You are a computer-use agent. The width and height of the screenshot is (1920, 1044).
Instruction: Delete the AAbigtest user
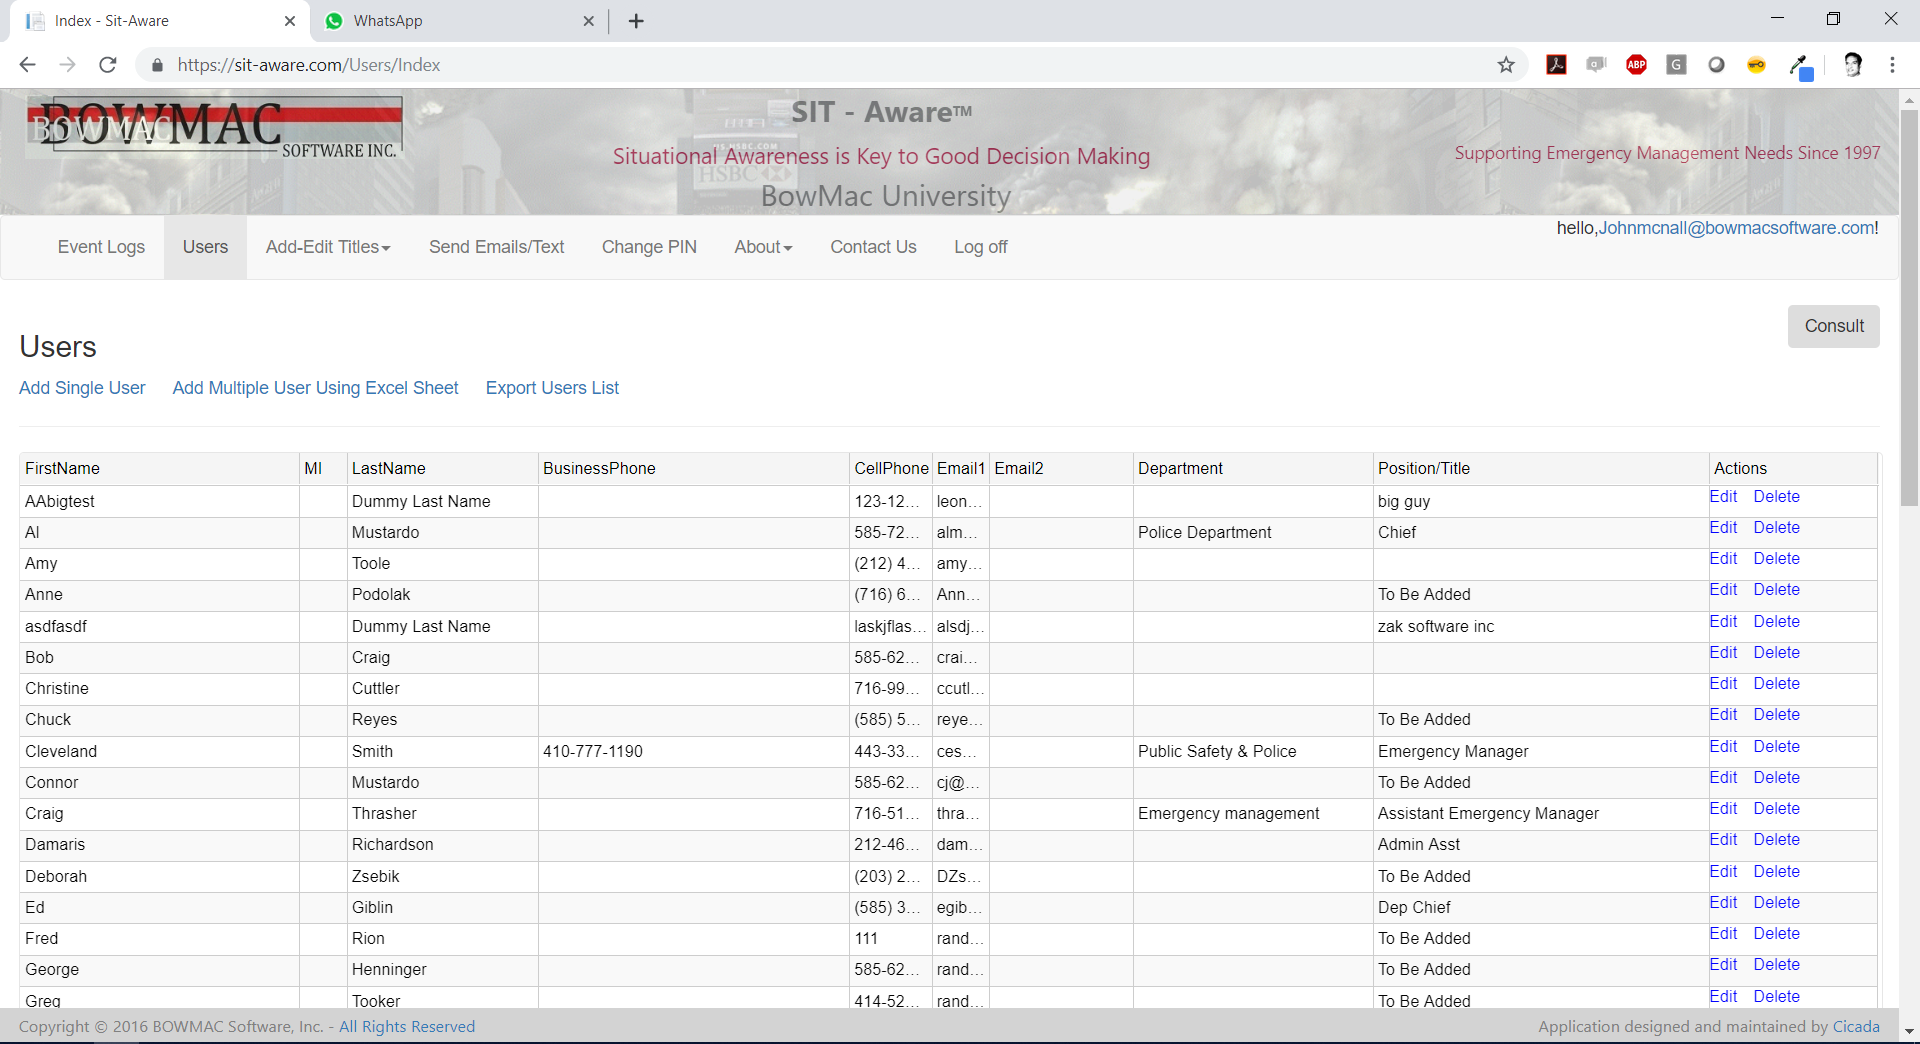coord(1776,497)
